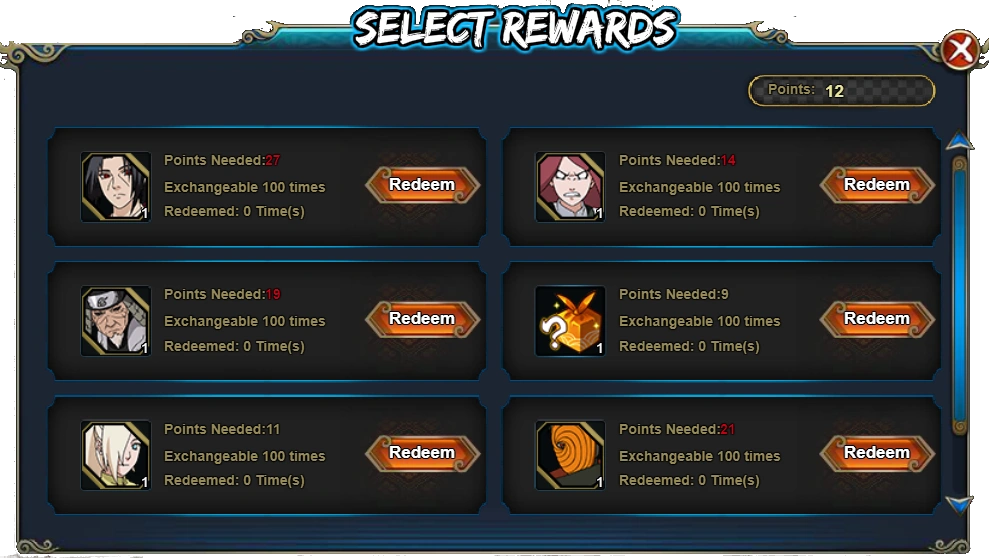This screenshot has width=989, height=558.
Task: Redeem the 14-point reward
Action: tap(877, 185)
